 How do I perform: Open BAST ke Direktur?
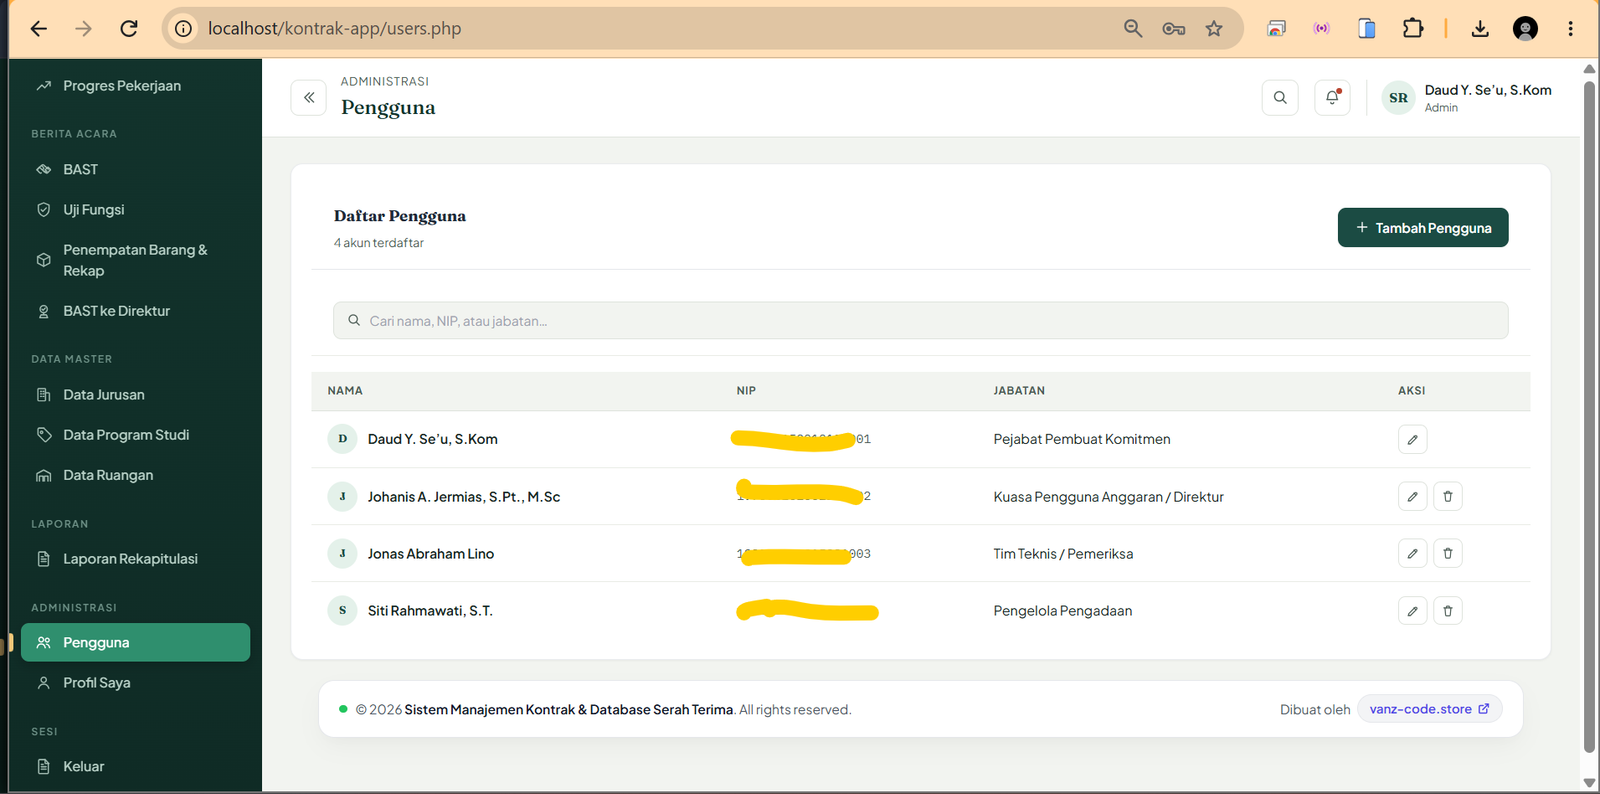point(135,311)
